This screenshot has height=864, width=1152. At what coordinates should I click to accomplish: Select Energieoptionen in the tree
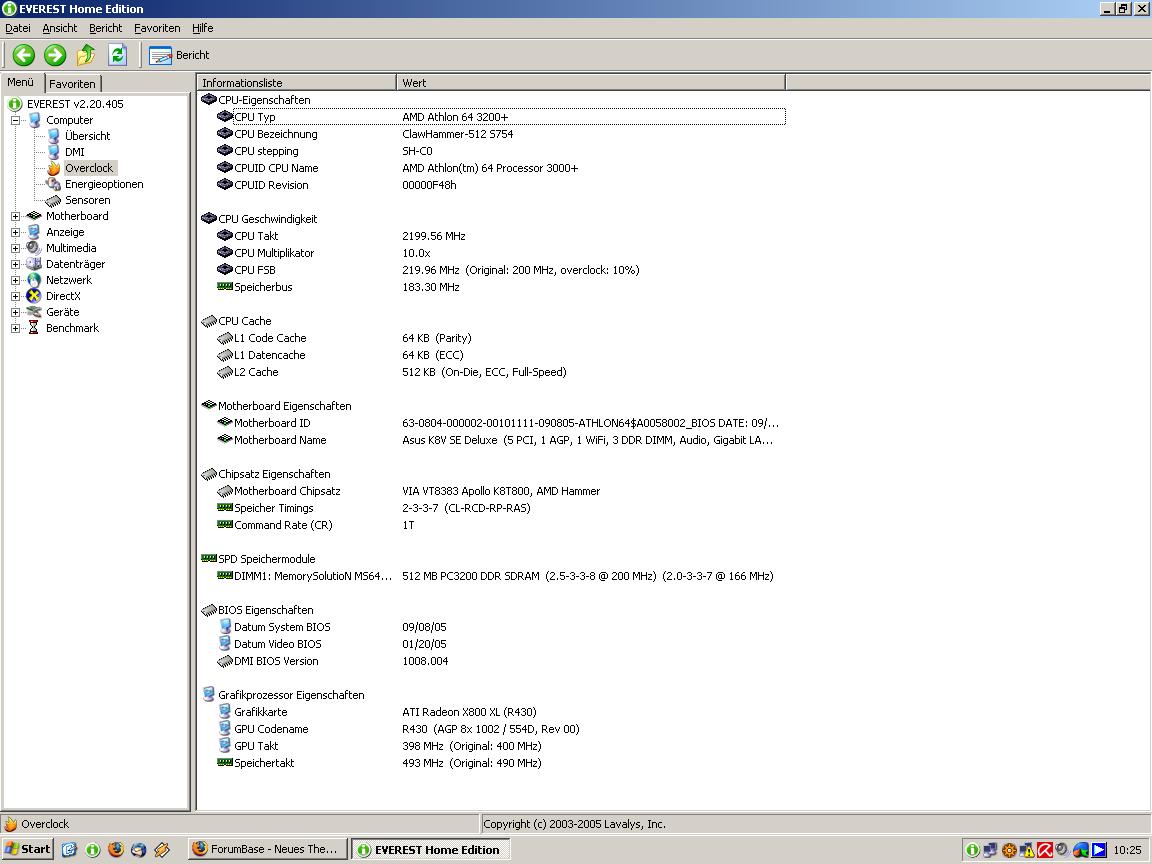[104, 184]
